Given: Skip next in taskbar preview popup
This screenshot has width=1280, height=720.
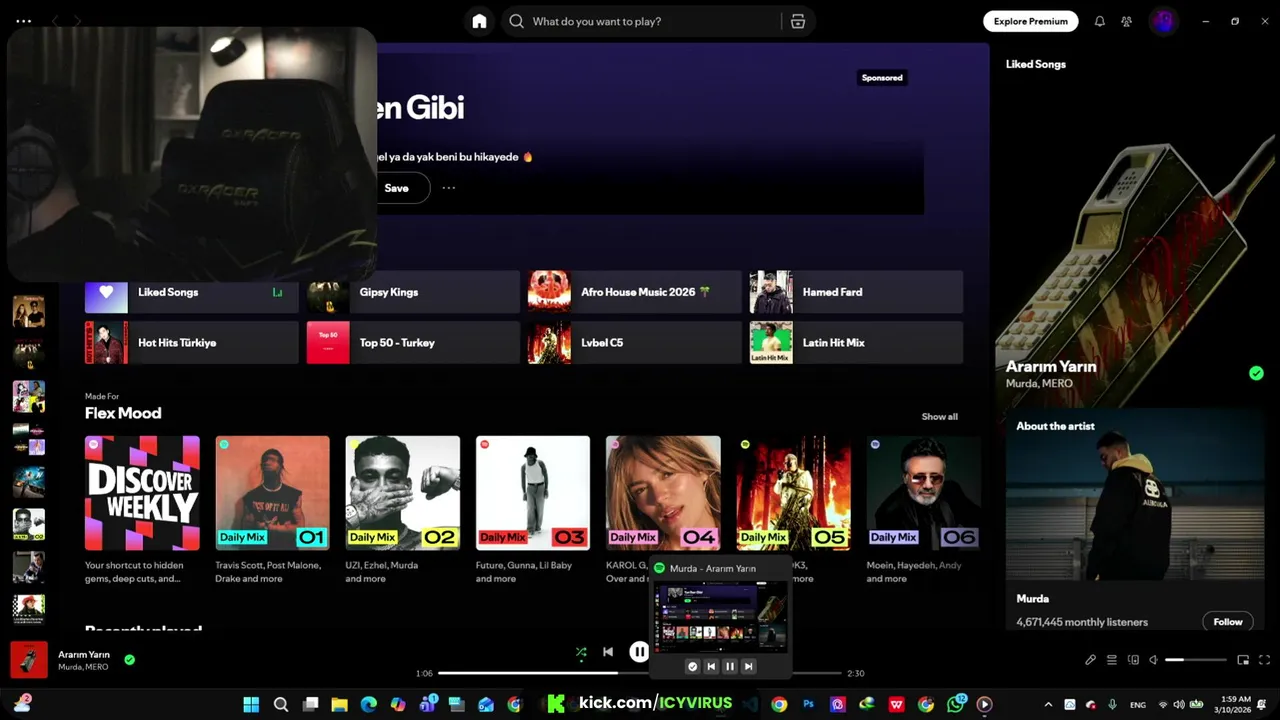Looking at the screenshot, I should point(748,666).
